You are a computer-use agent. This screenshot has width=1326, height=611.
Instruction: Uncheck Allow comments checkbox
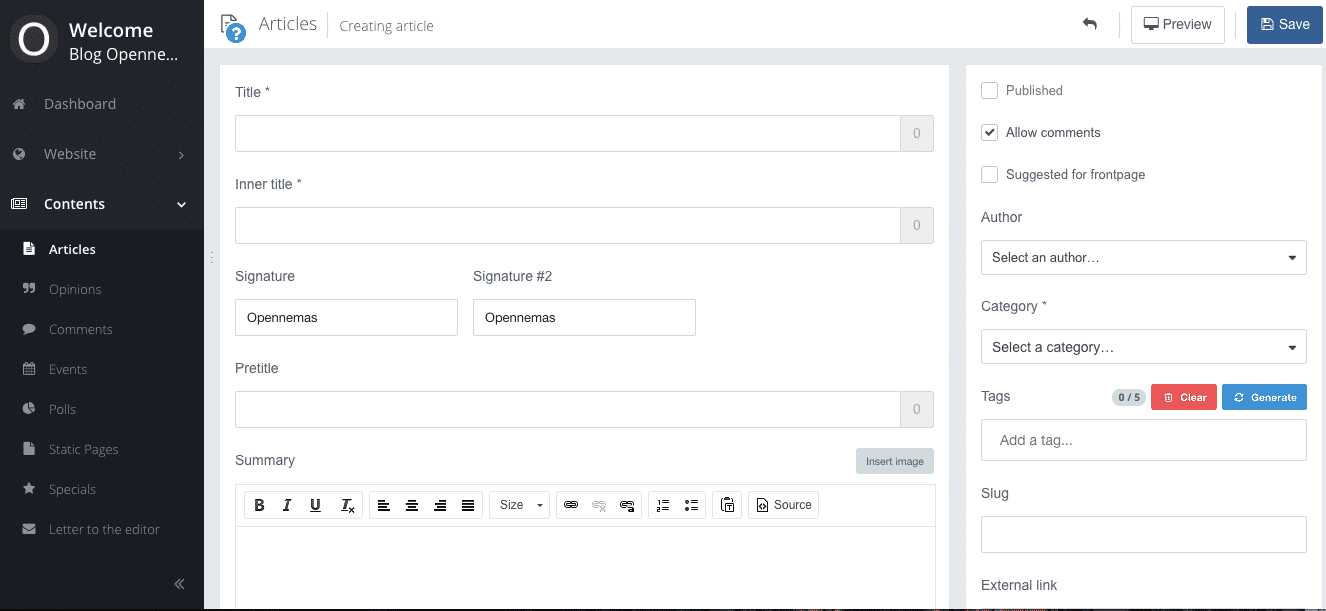[990, 132]
